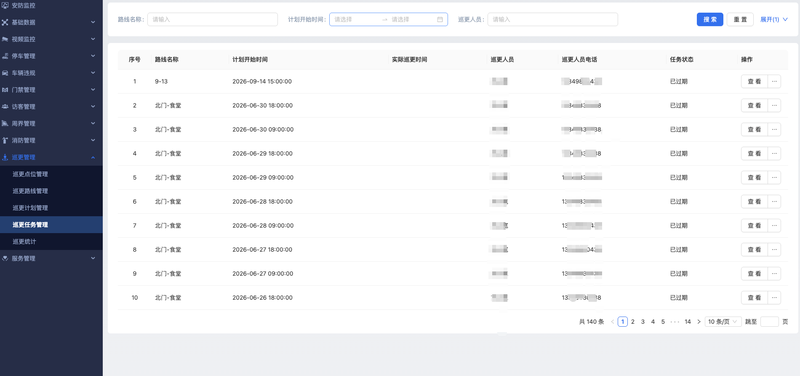Click the 重置 reset button

click(x=740, y=19)
